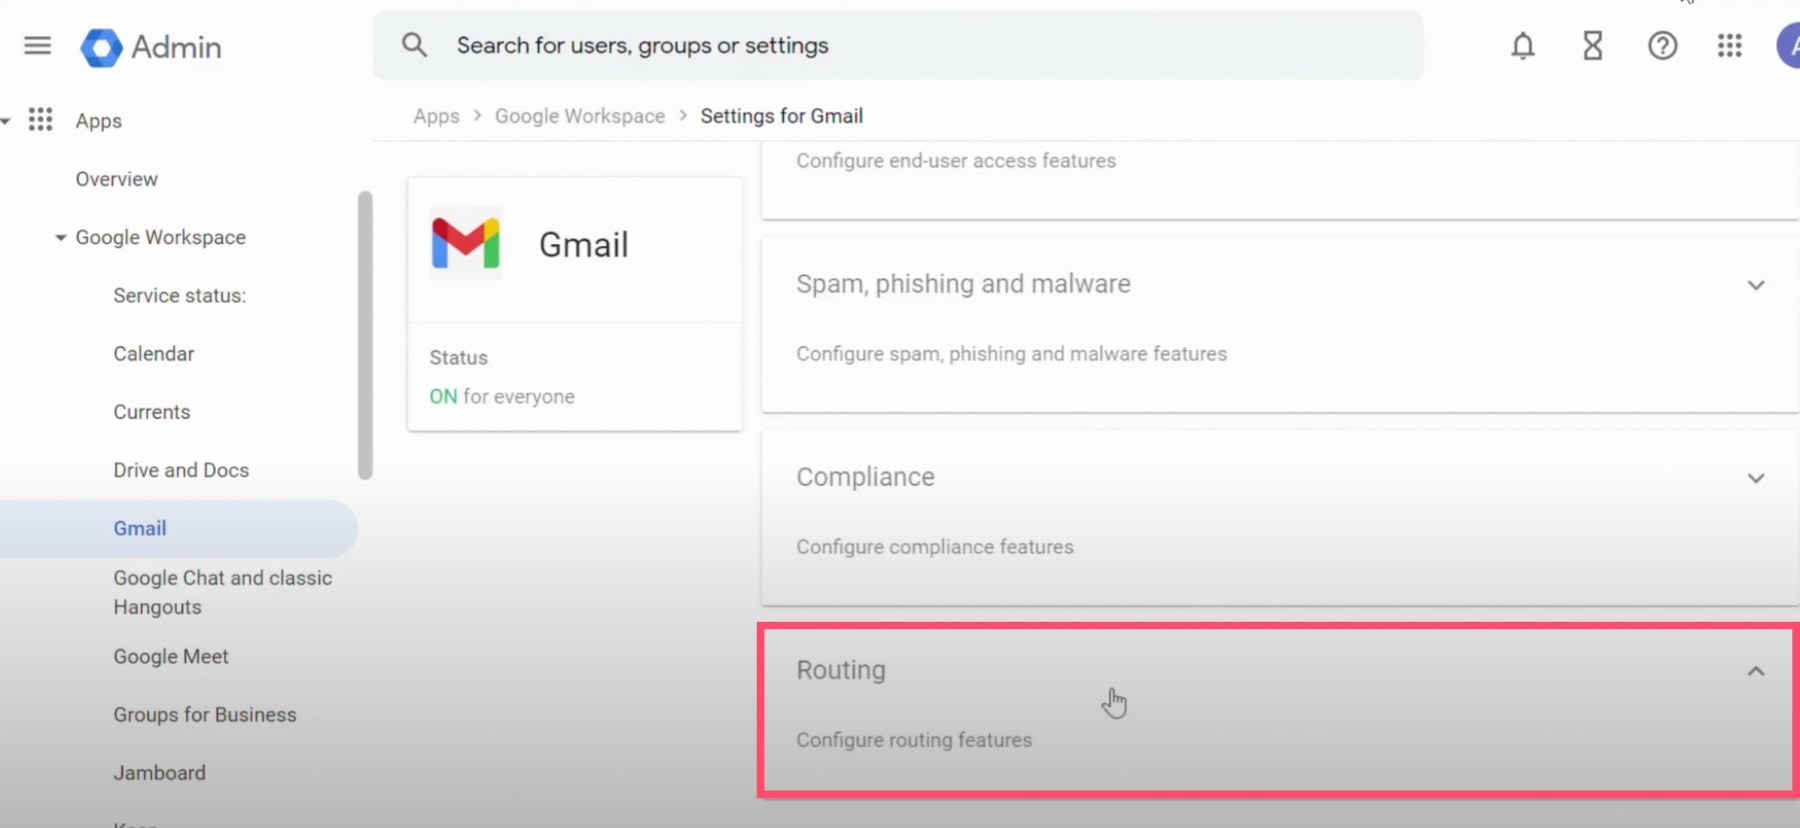Screen dimensions: 1800x828
Task: Click Configure compliance features text
Action: (x=934, y=547)
